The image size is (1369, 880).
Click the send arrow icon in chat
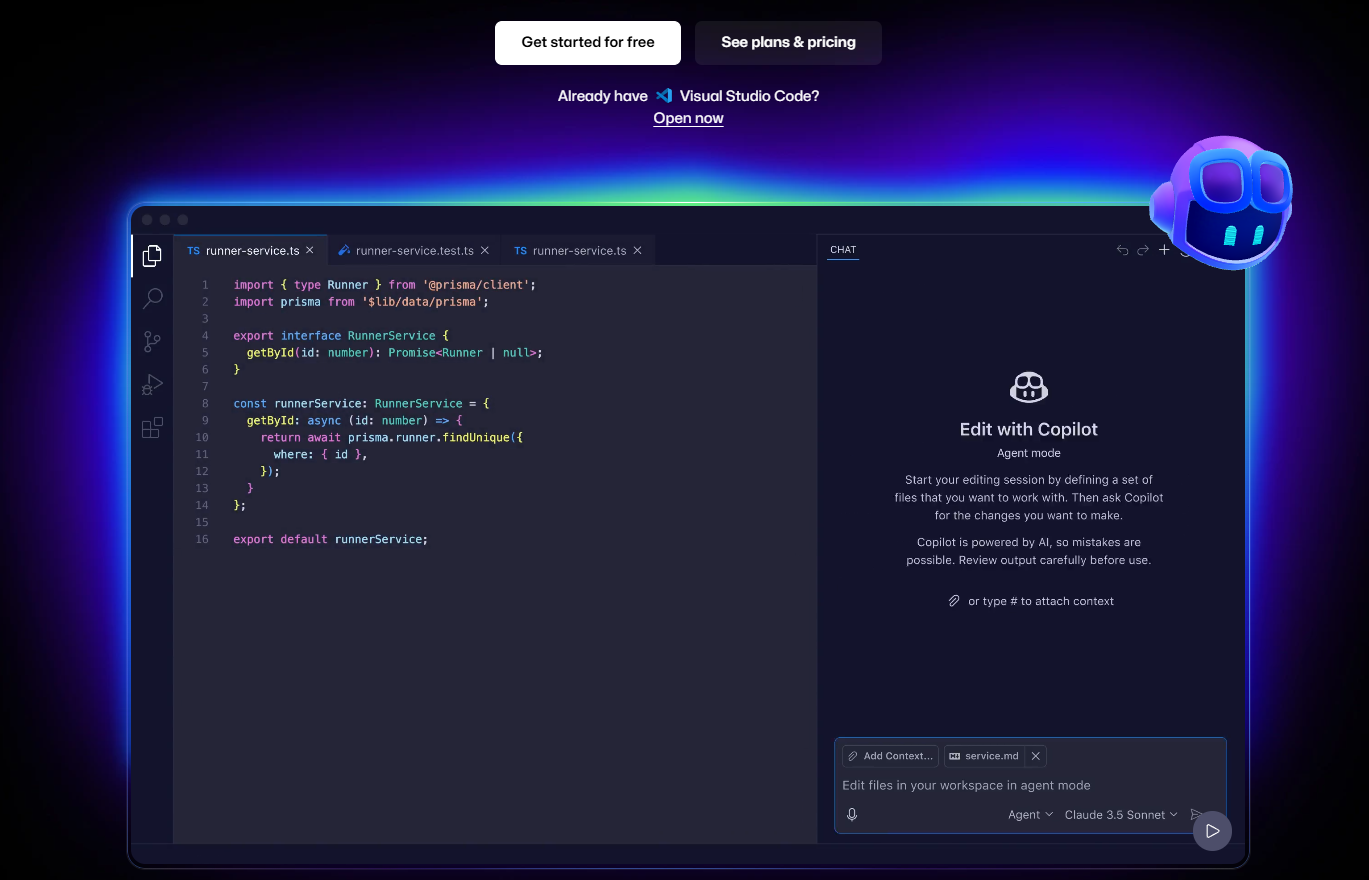point(1195,815)
